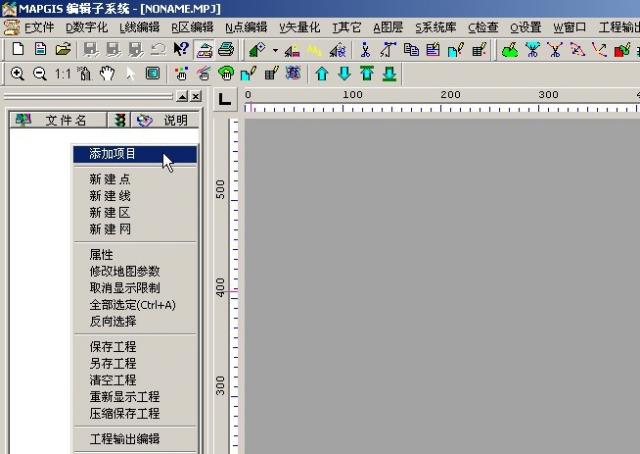Click the scissors cut line tool icon

[x=365, y=49]
